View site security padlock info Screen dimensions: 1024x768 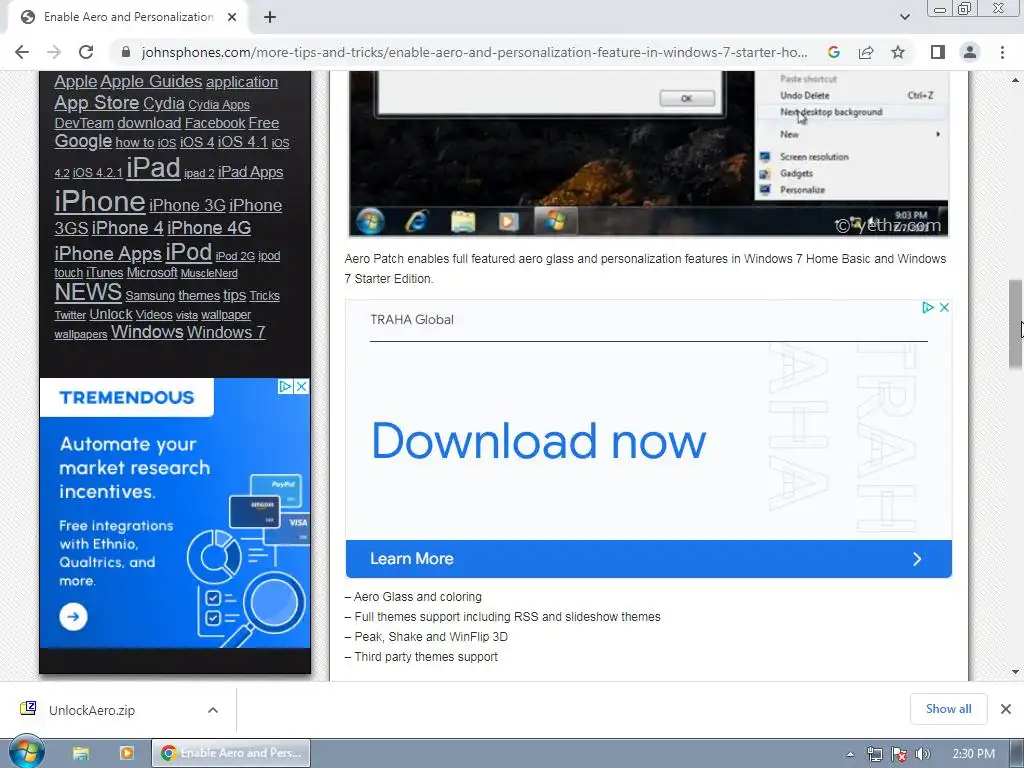(x=127, y=52)
